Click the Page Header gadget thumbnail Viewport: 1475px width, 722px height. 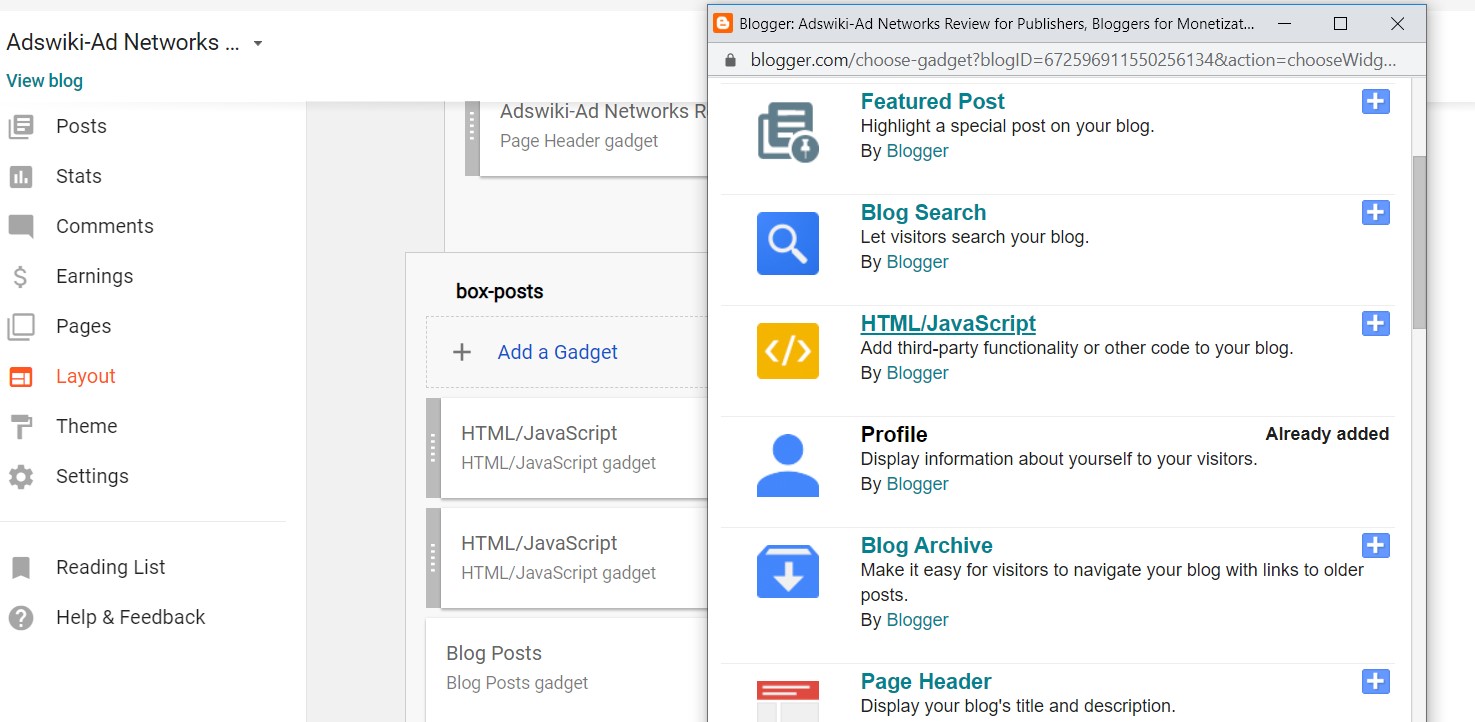coord(788,701)
